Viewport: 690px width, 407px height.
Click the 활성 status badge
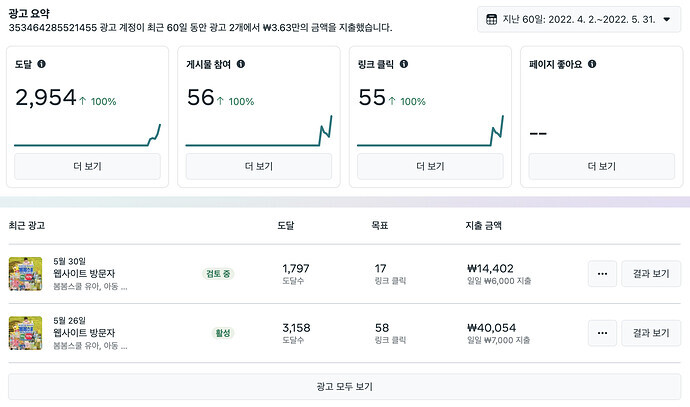224,333
